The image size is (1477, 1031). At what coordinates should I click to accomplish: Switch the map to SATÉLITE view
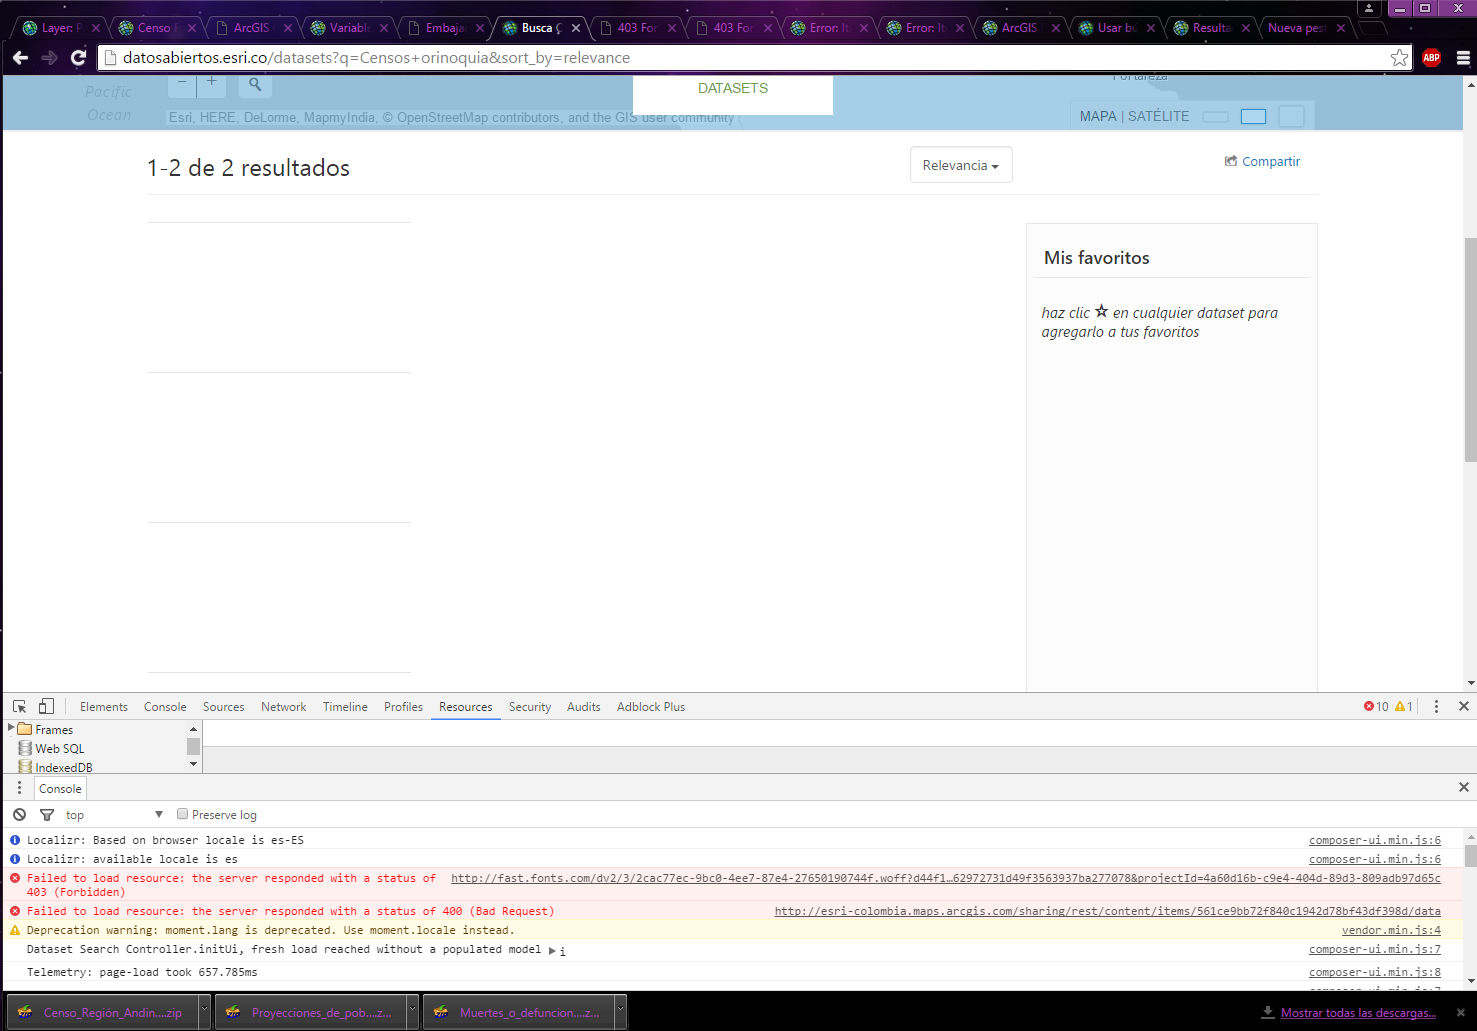pos(1159,116)
